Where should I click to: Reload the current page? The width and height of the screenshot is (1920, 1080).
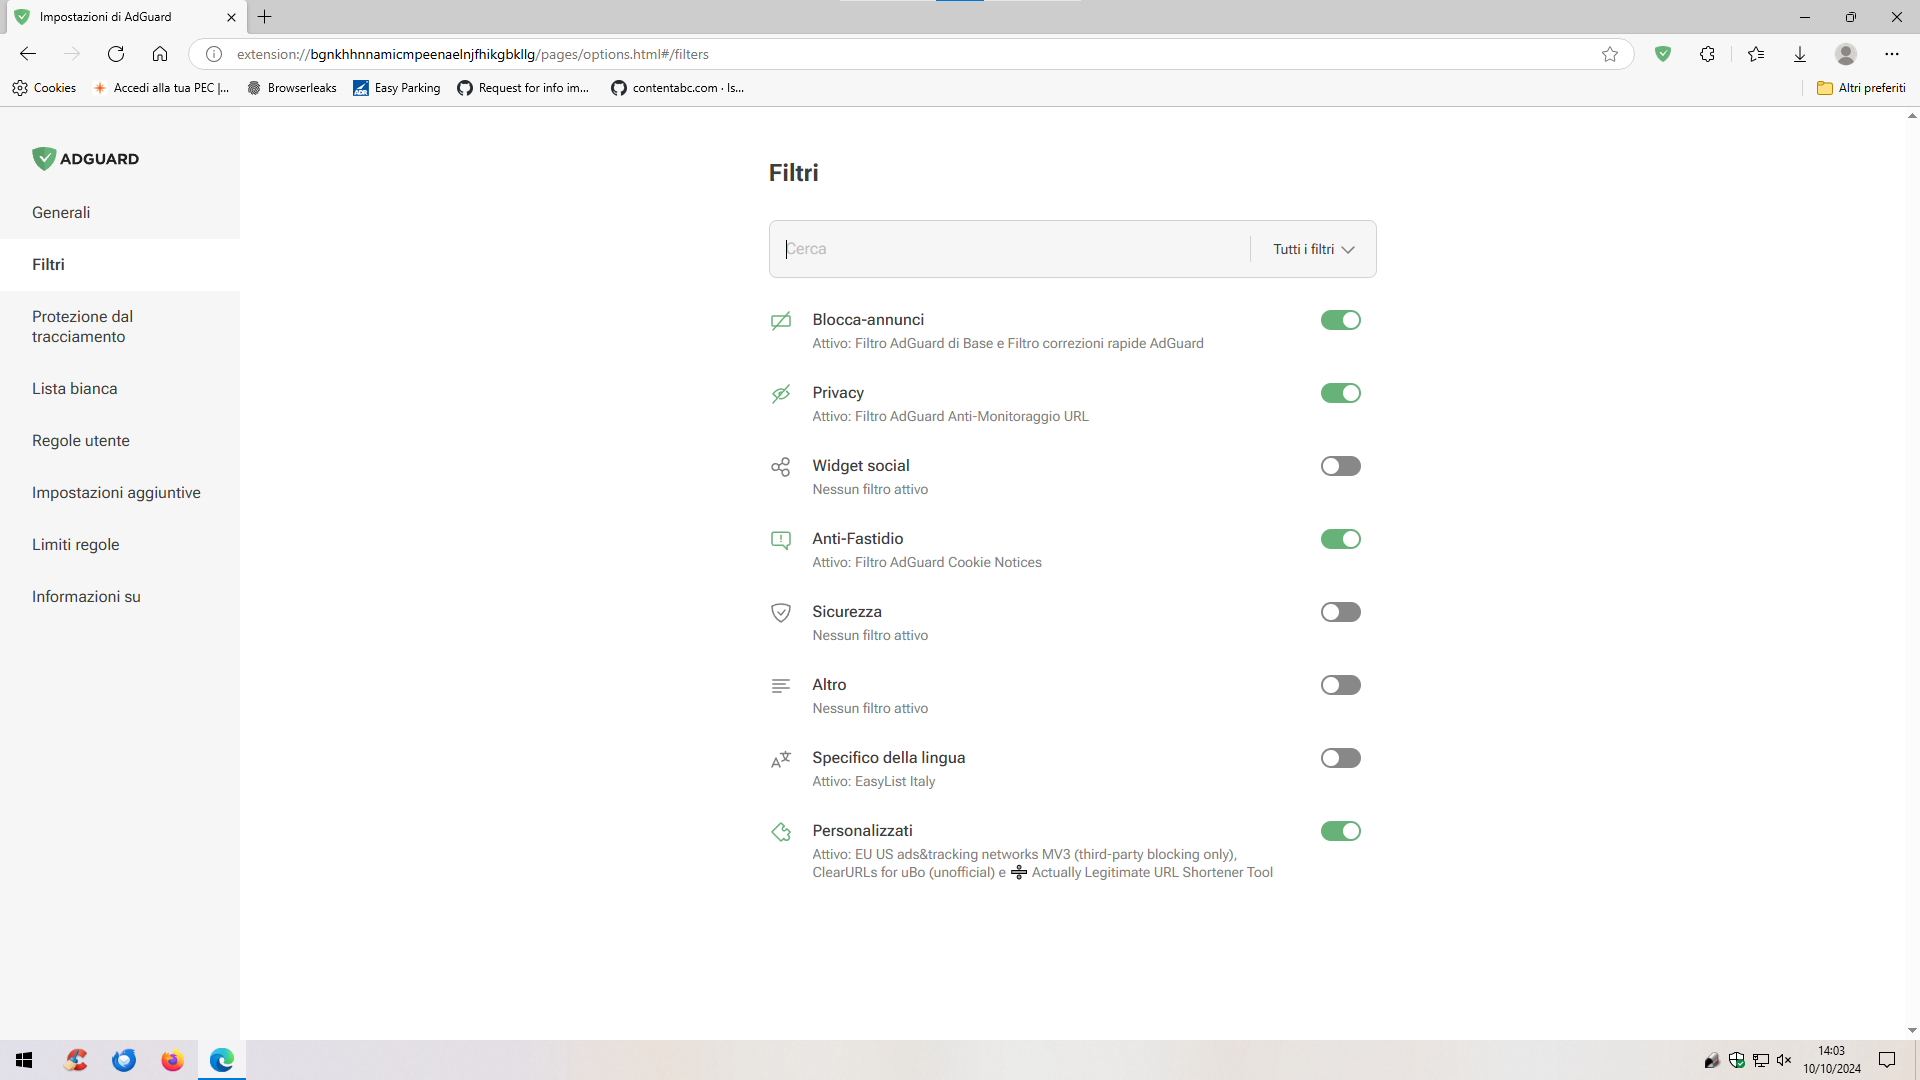click(x=116, y=54)
